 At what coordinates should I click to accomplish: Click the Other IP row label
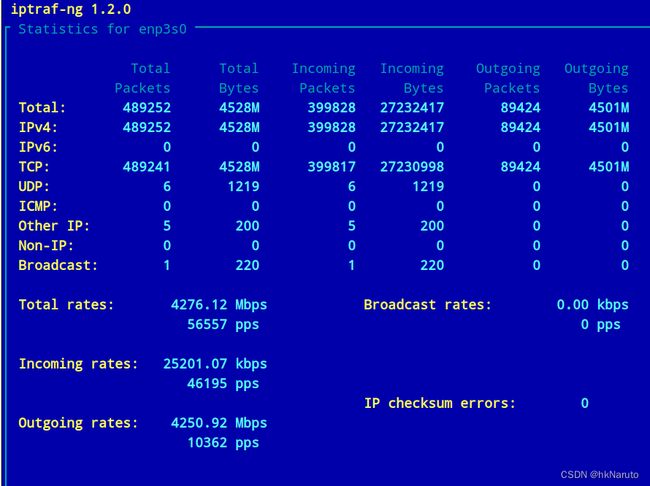tap(54, 226)
